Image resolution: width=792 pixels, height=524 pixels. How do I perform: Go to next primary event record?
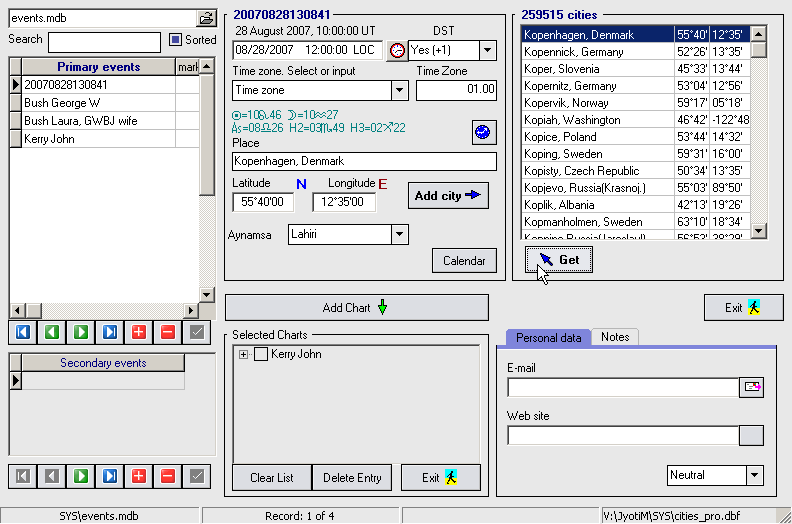click(80, 332)
